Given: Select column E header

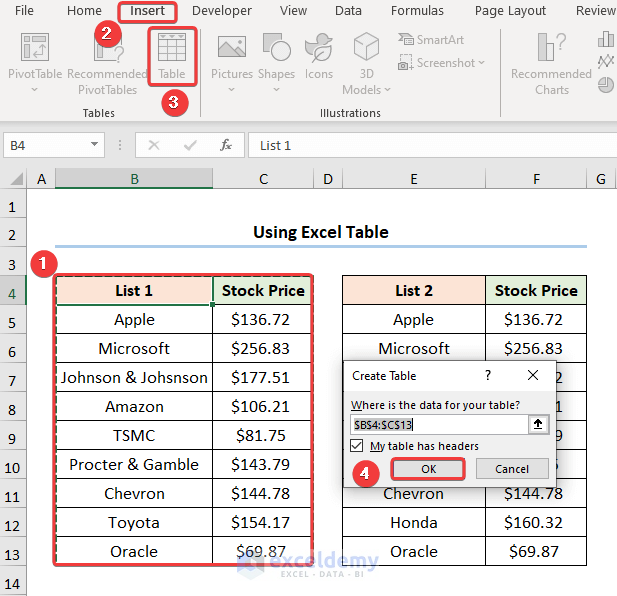Looking at the screenshot, I should pos(414,179).
